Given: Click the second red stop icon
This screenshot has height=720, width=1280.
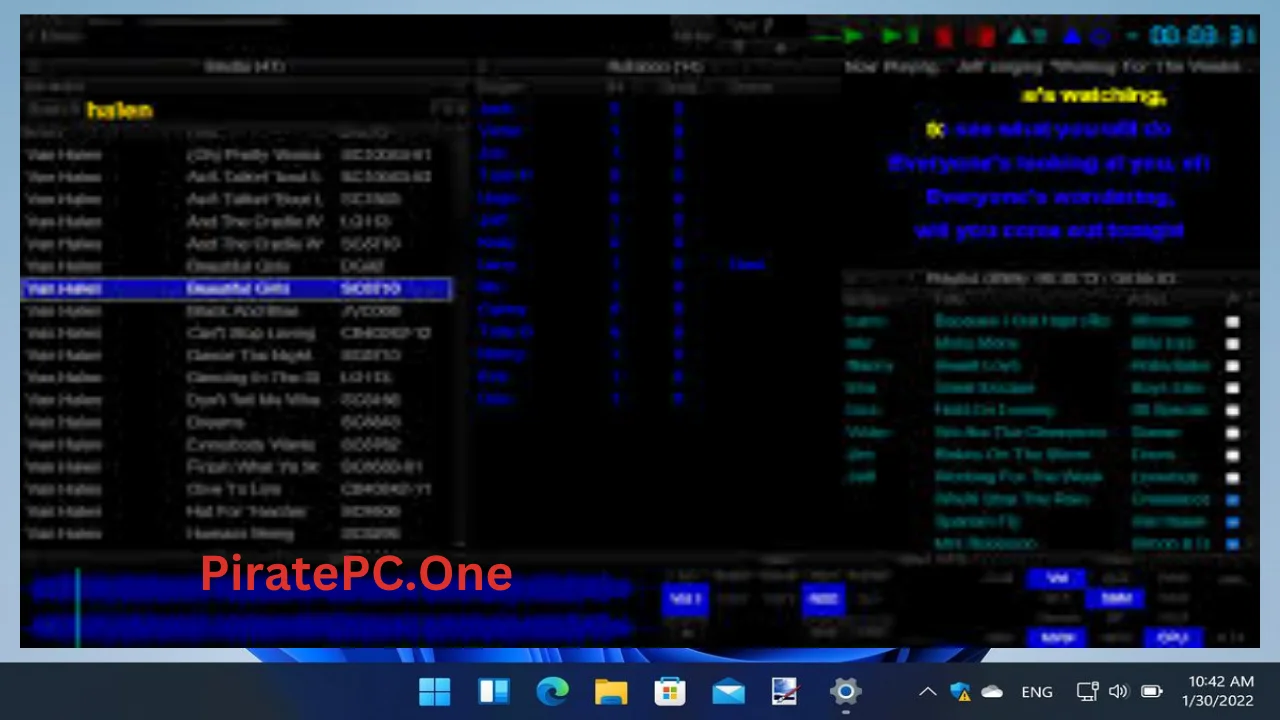Looking at the screenshot, I should (x=985, y=37).
